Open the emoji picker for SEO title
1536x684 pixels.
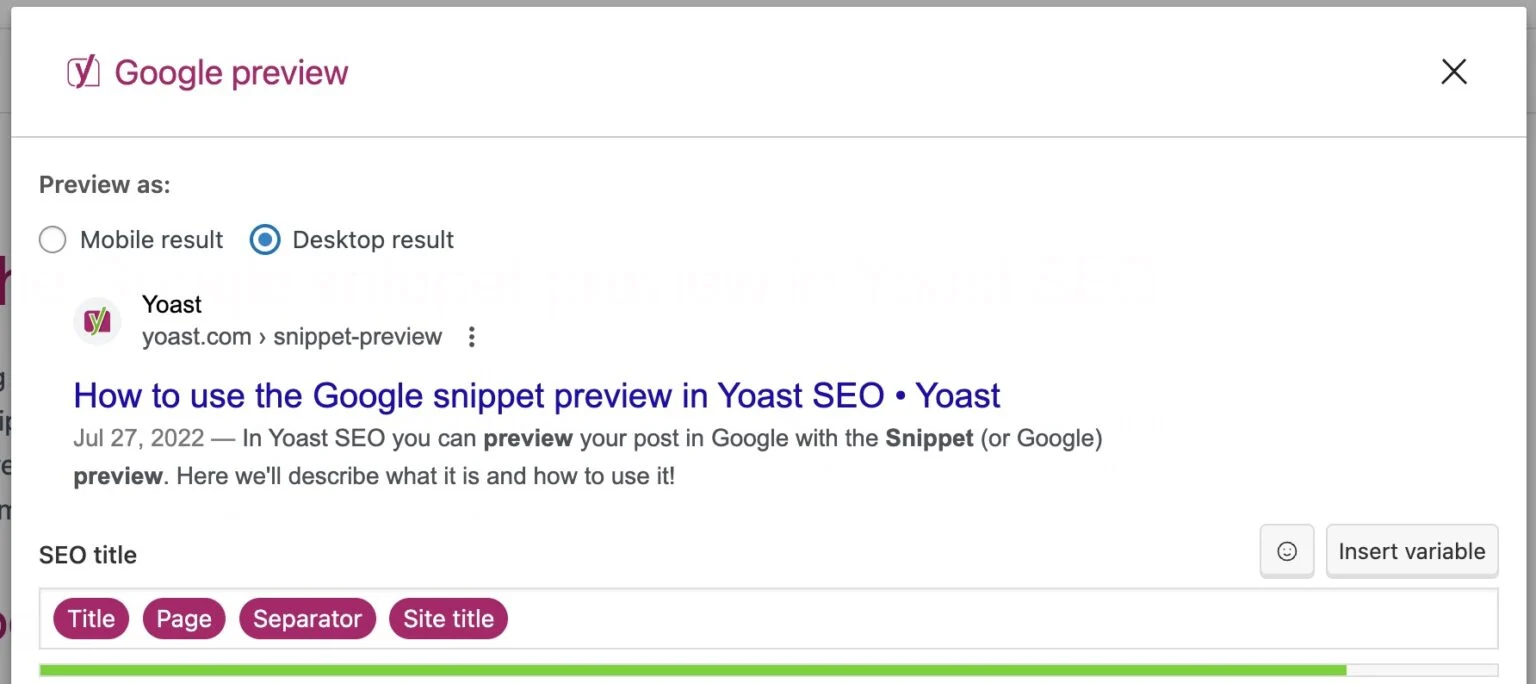(x=1287, y=551)
